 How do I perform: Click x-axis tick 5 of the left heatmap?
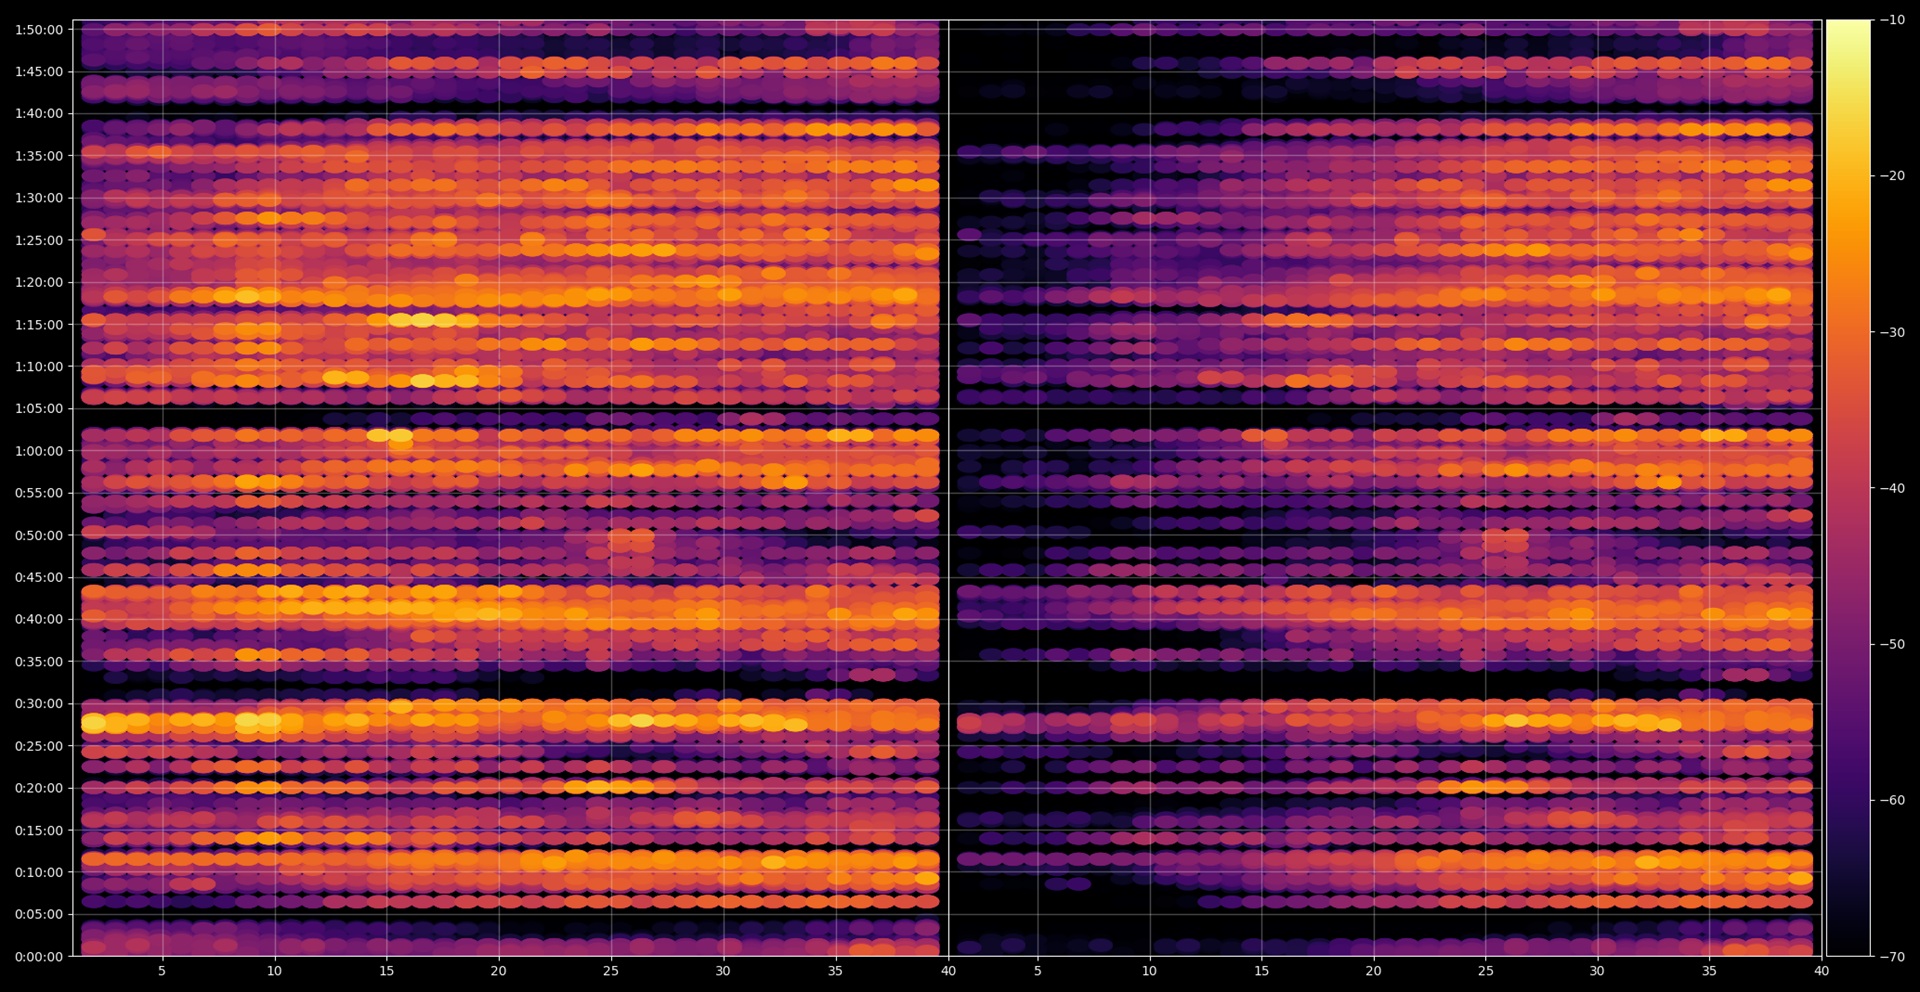pyautogui.click(x=162, y=970)
